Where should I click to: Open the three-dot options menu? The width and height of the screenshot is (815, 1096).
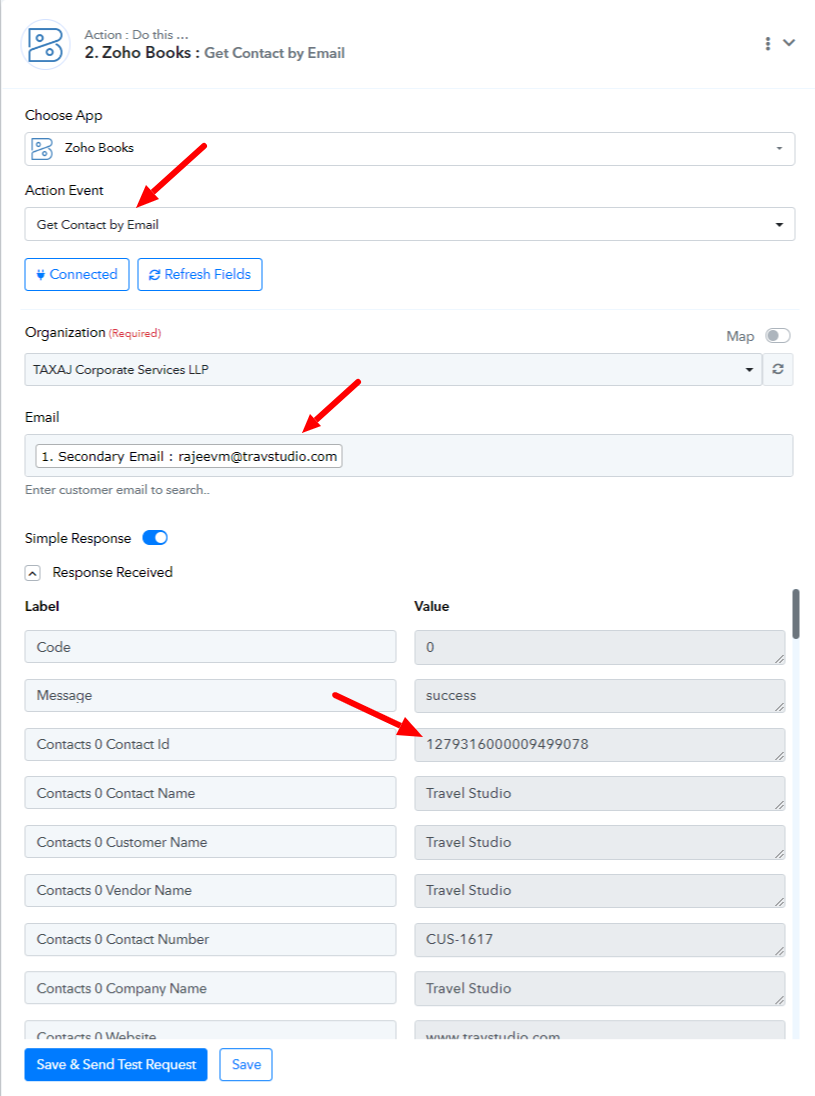767,43
